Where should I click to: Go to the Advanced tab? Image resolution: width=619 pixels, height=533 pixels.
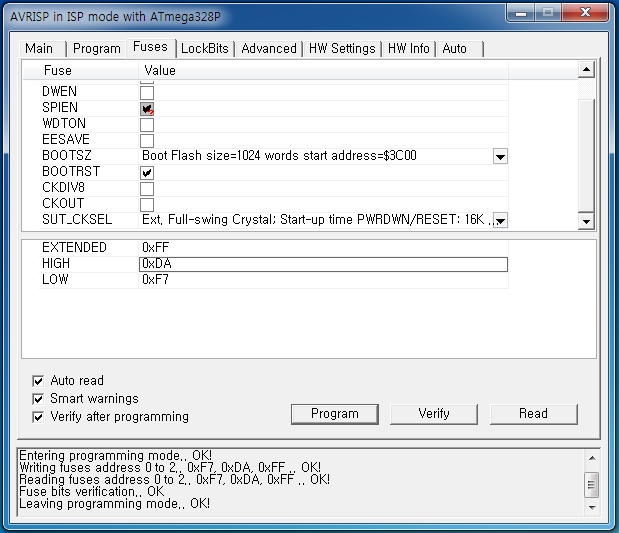click(x=269, y=49)
